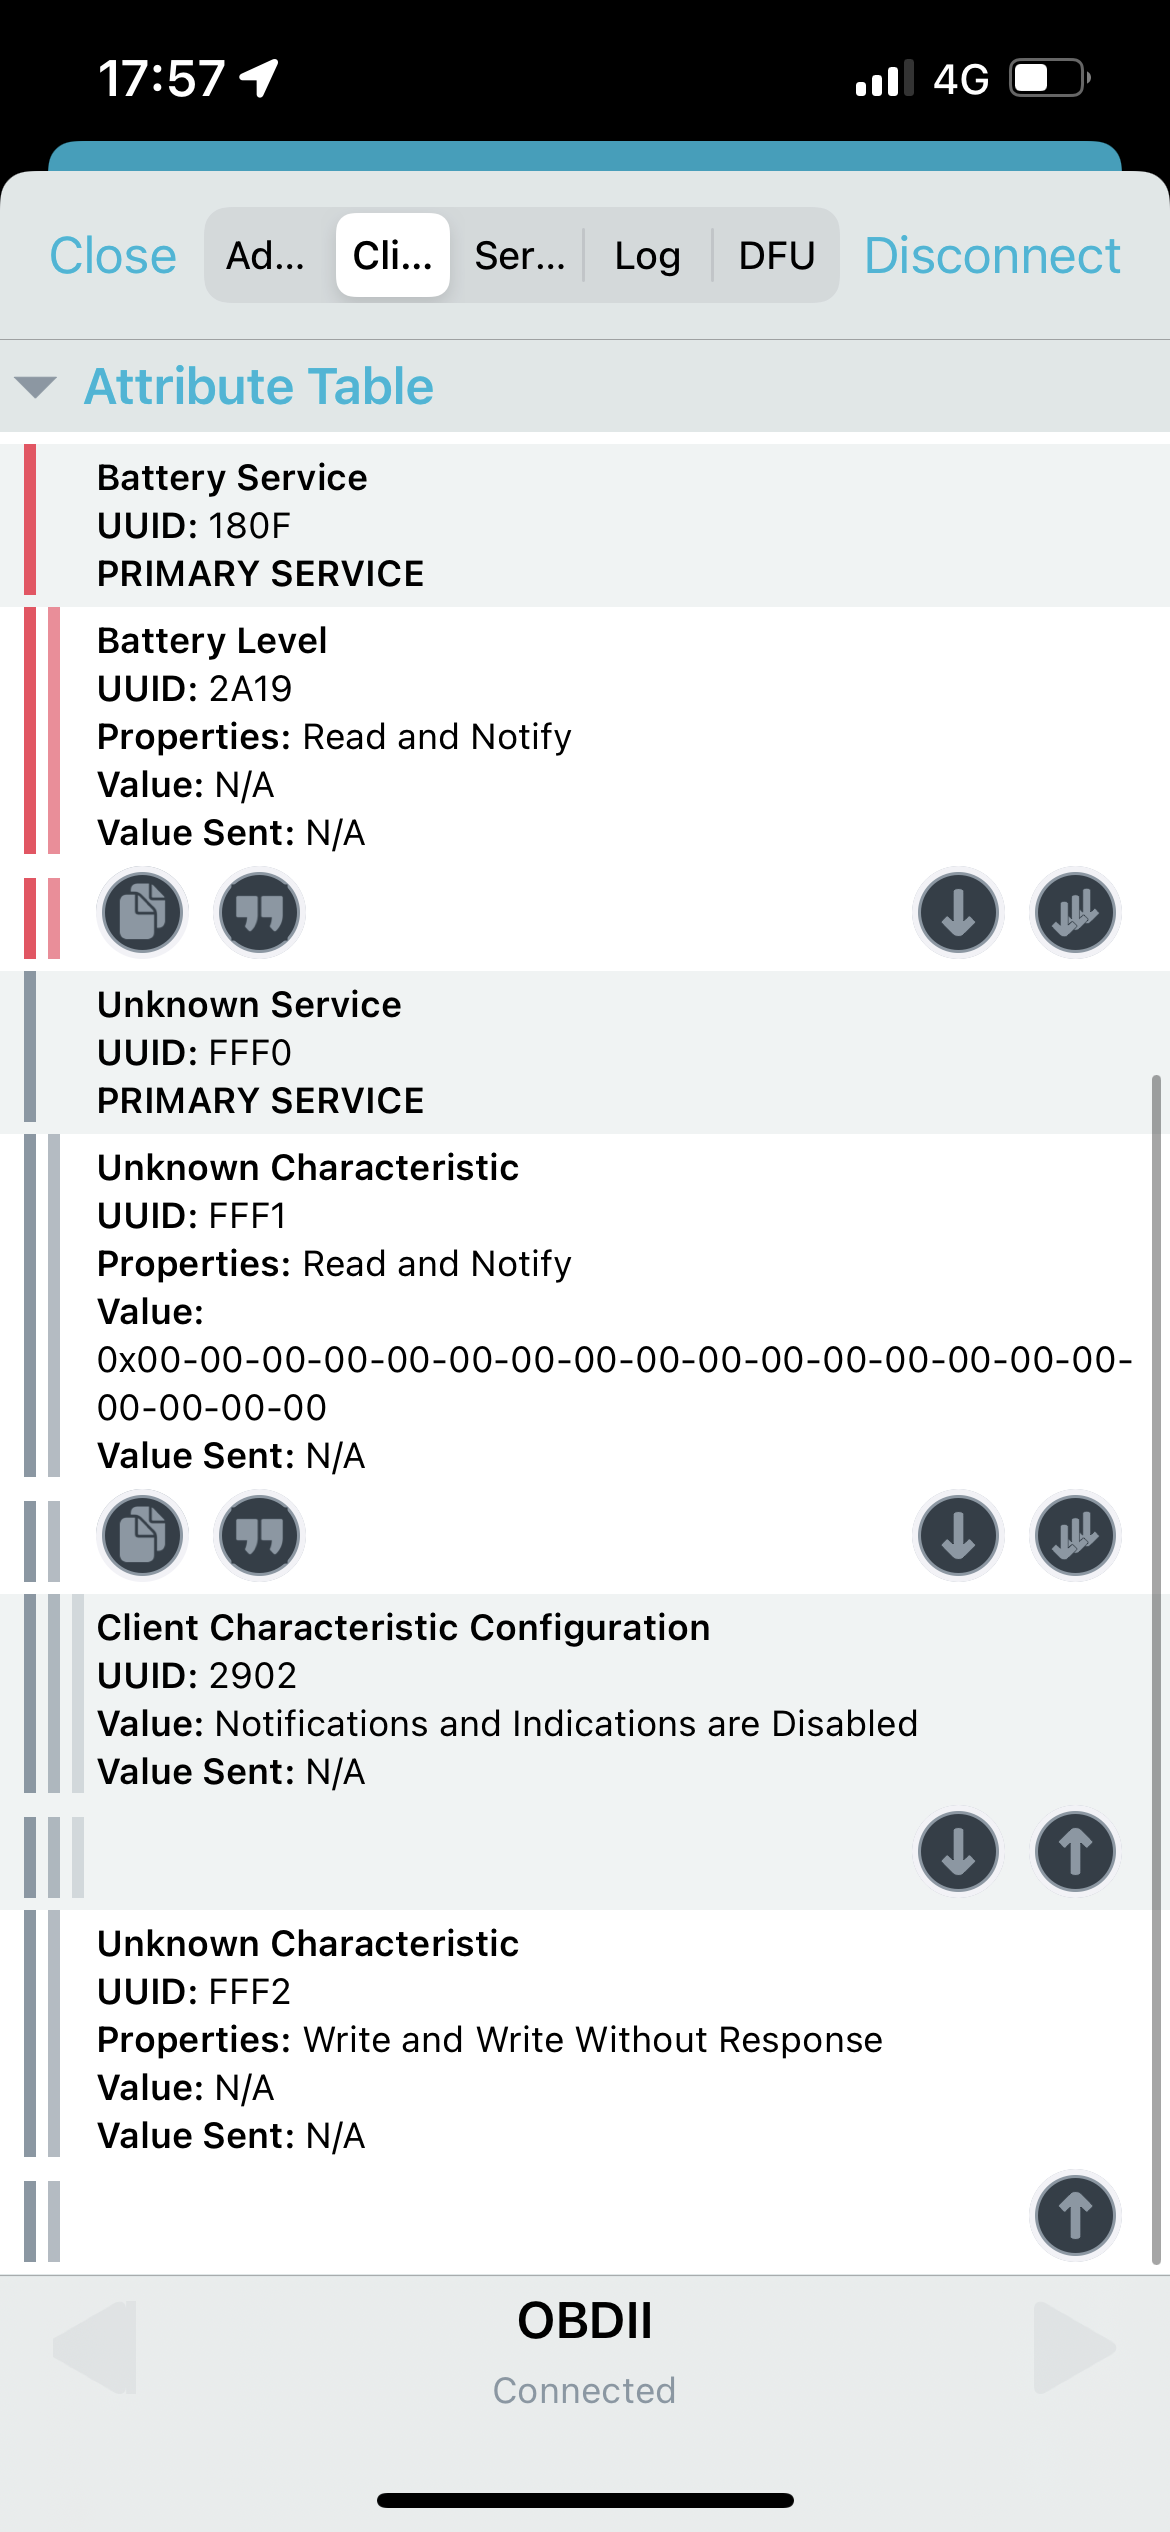Collapse the Attribute Table section

pyautogui.click(x=36, y=387)
